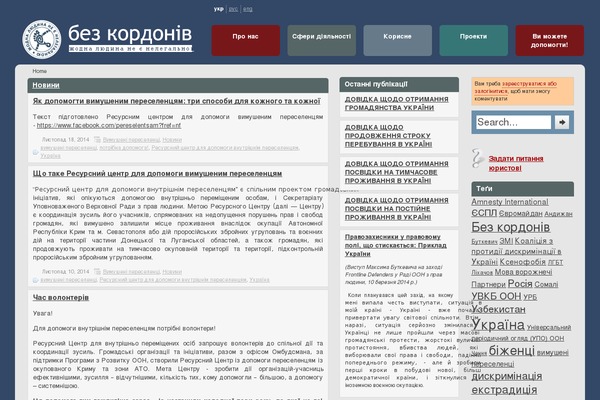Select the Amnesty International tag
The height and width of the screenshot is (400, 600).
(x=510, y=202)
